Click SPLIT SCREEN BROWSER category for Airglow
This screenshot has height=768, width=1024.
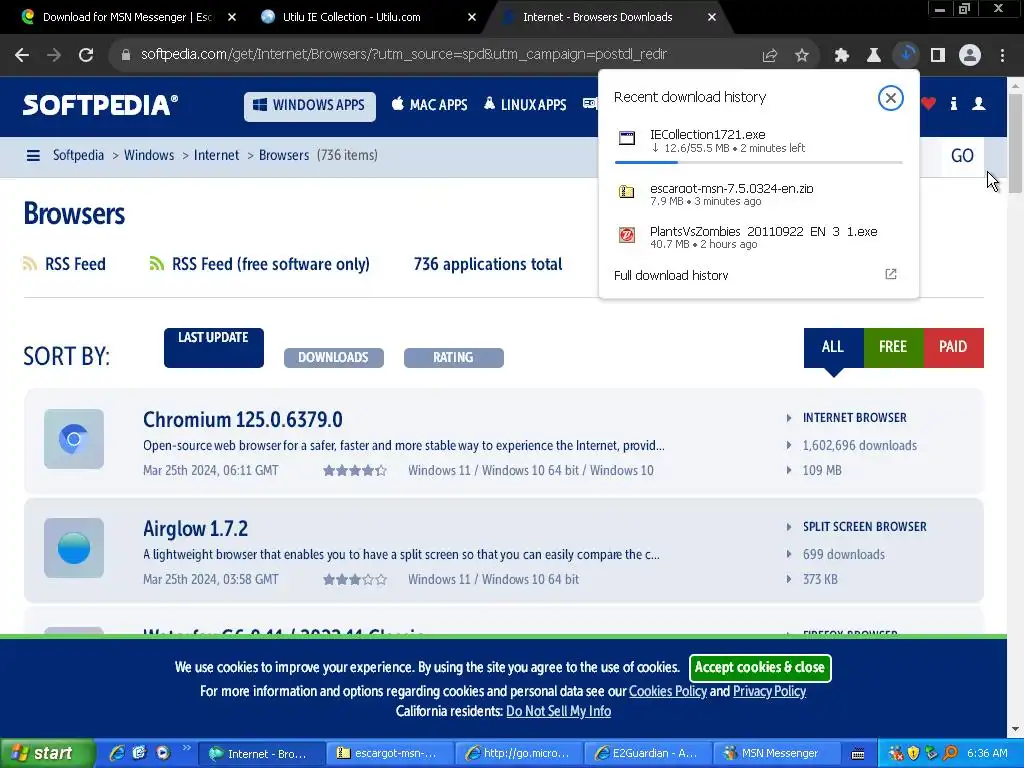[865, 527]
